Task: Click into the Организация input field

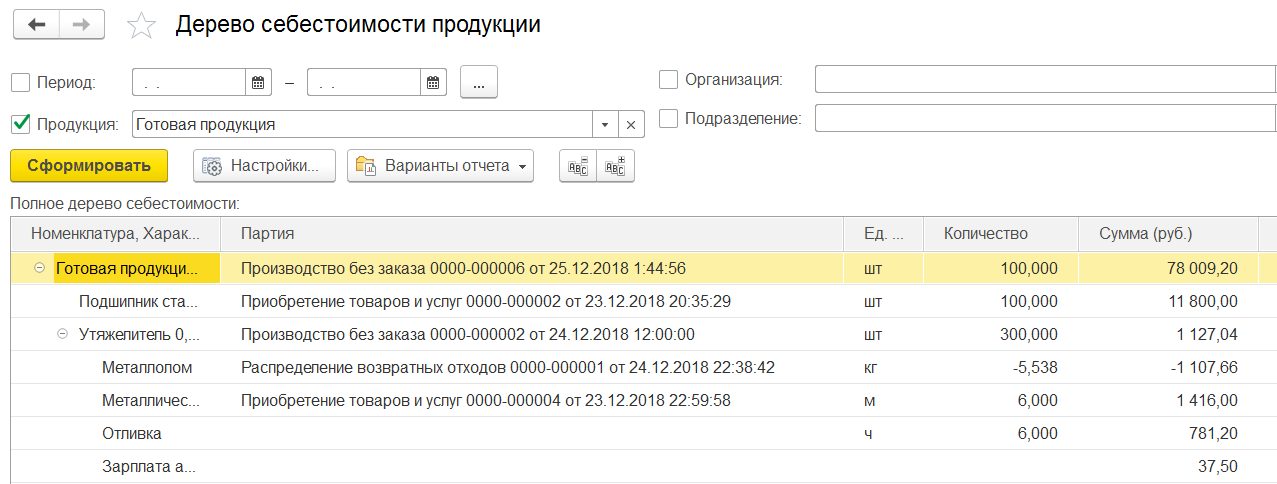Action: coord(1046,79)
